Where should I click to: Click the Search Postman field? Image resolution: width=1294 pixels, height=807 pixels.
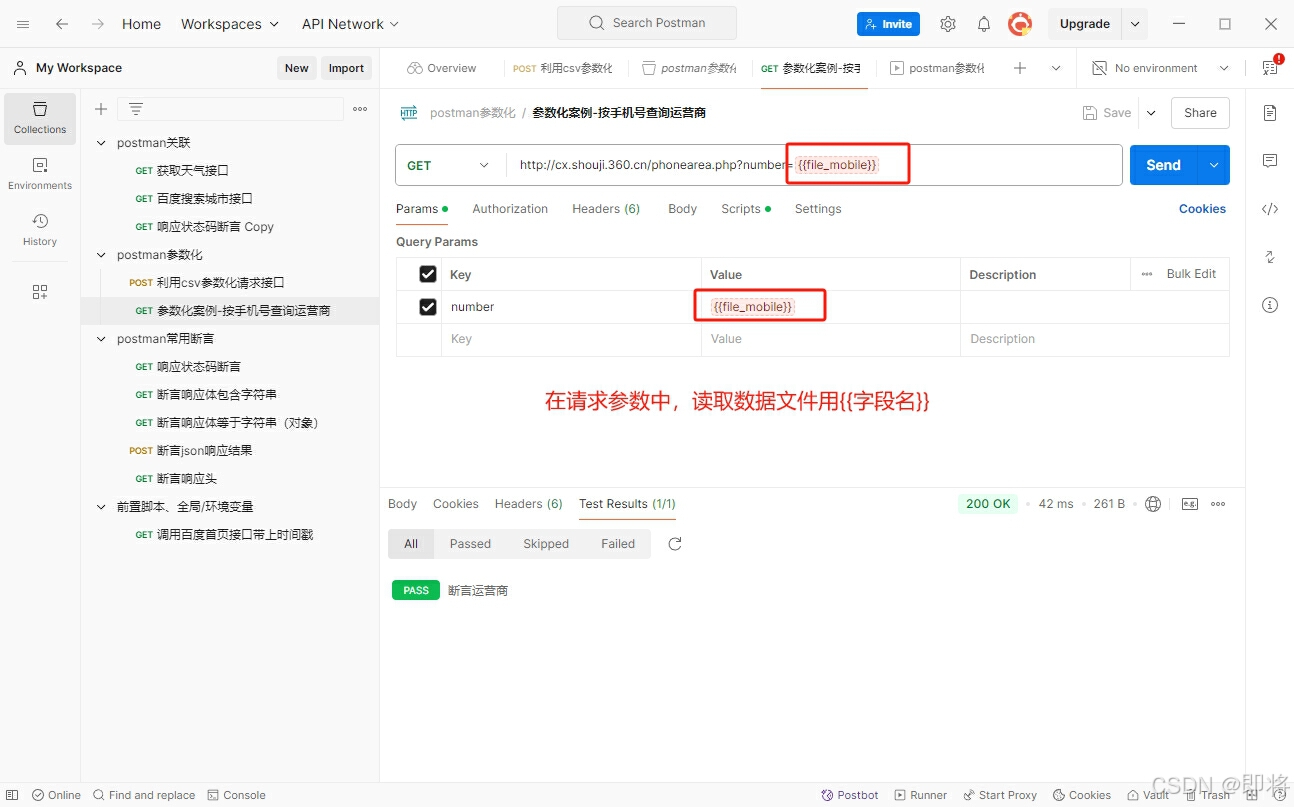647,23
